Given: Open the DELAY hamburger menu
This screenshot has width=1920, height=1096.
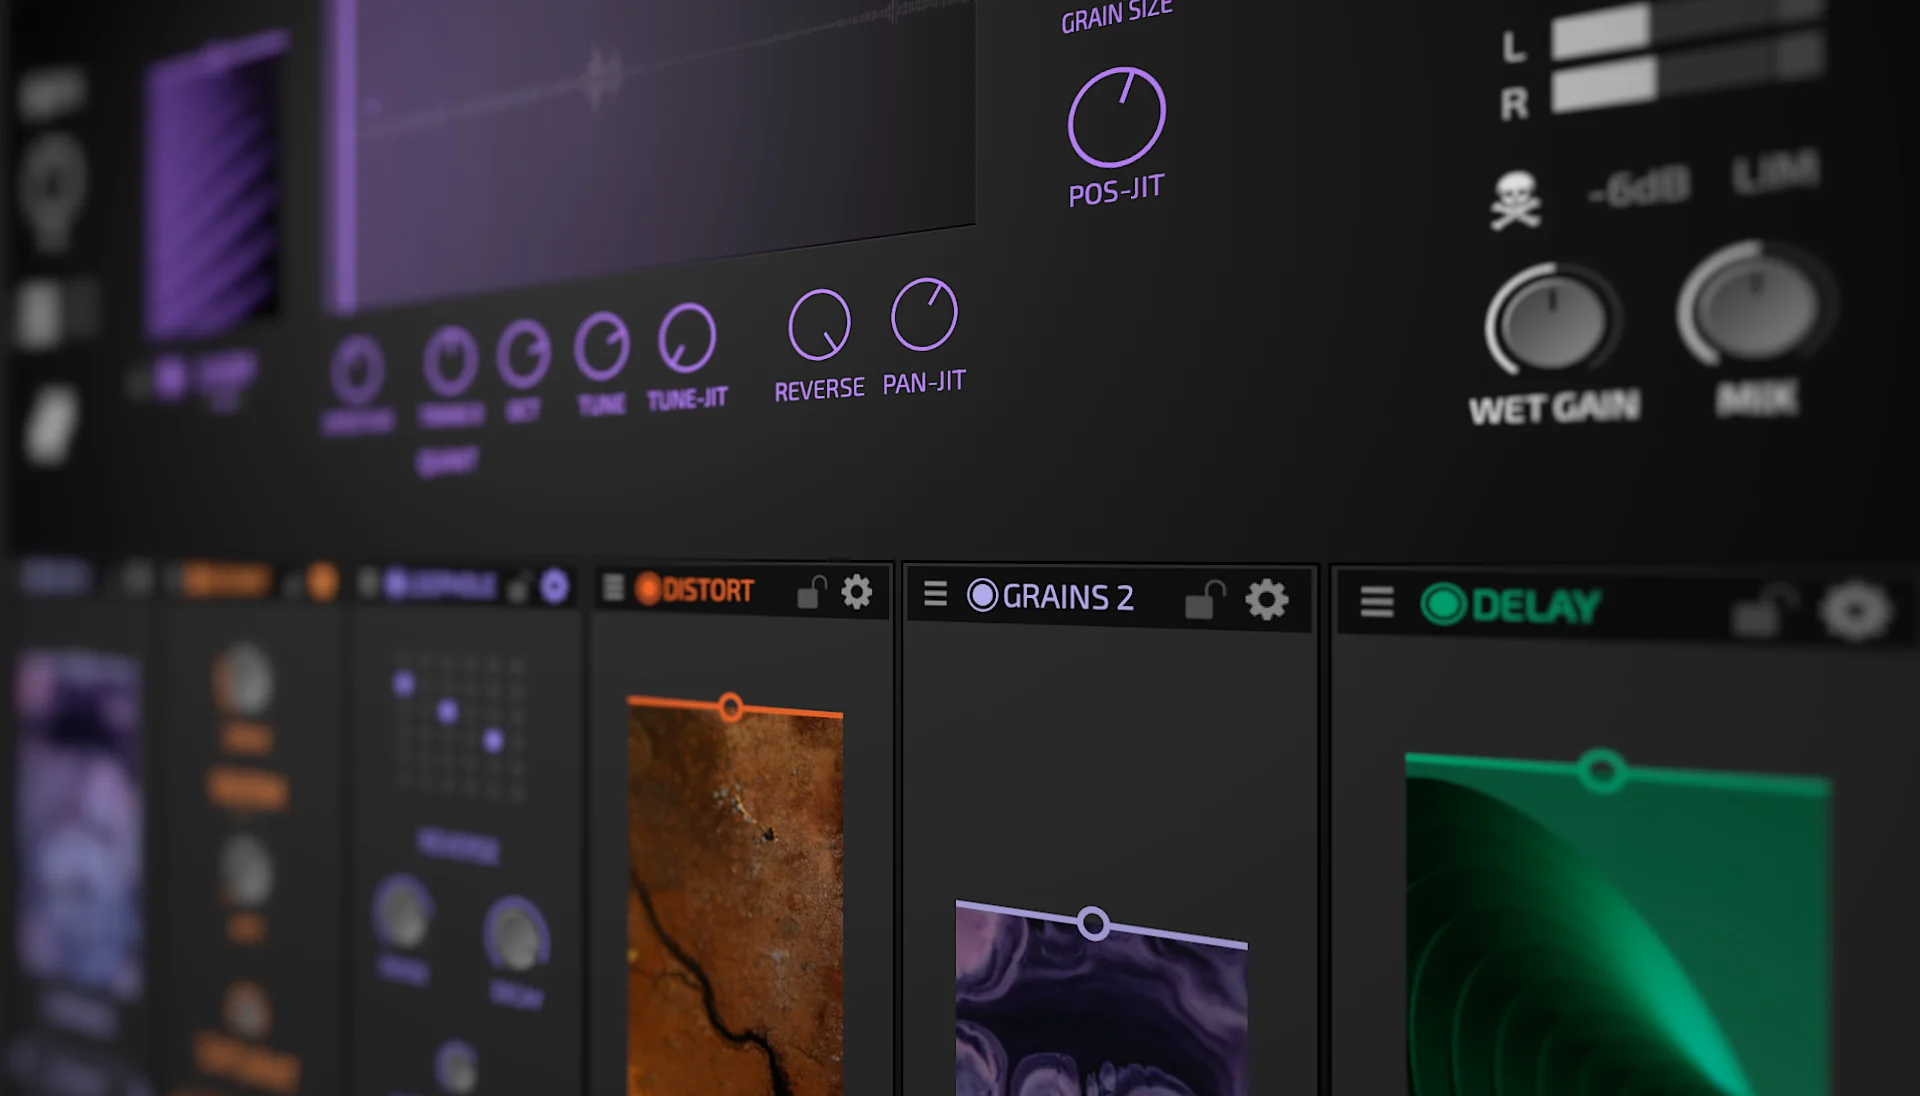Looking at the screenshot, I should pyautogui.click(x=1377, y=603).
